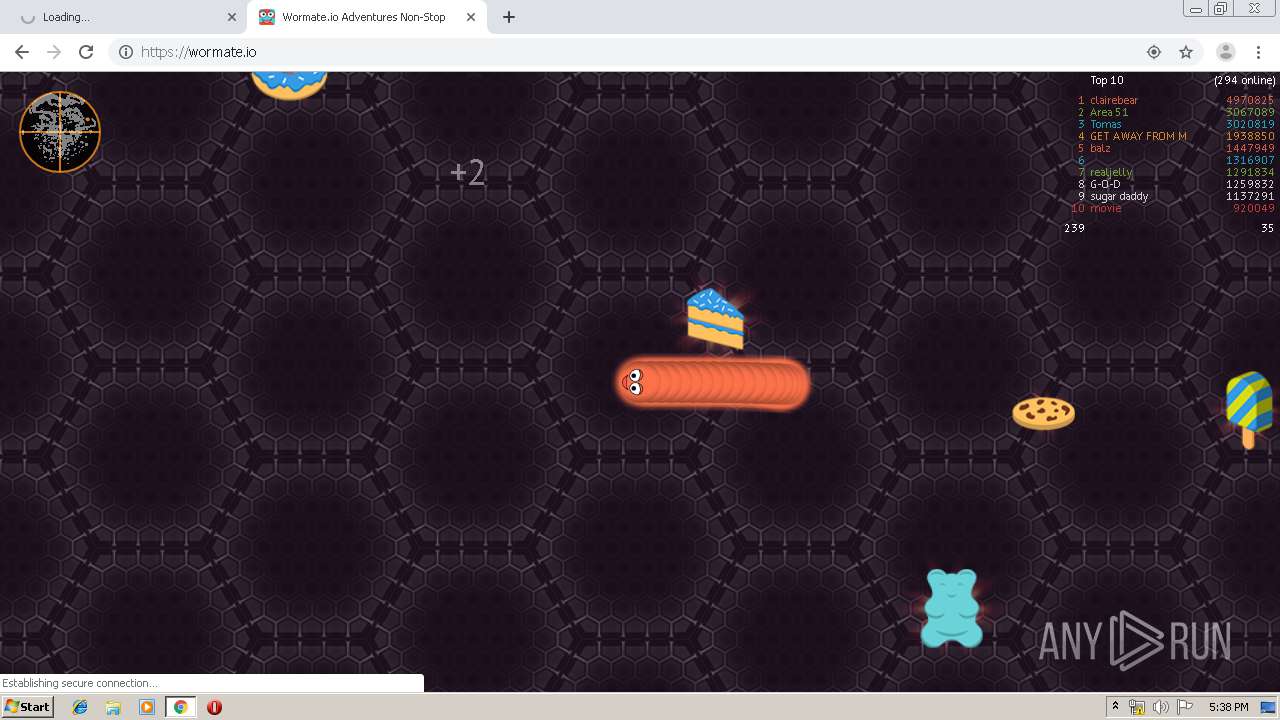1280x720 pixels.
Task: Click the location access icon in address bar
Action: (x=1154, y=52)
